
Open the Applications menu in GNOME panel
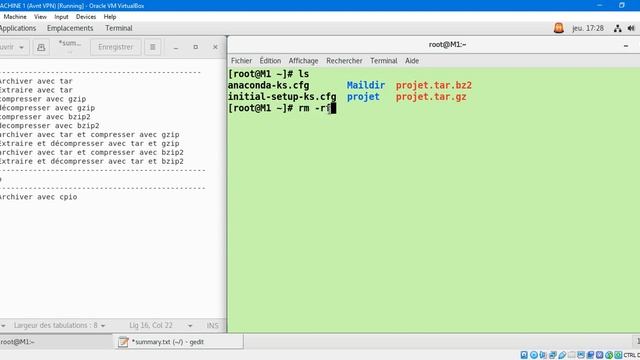point(17,28)
